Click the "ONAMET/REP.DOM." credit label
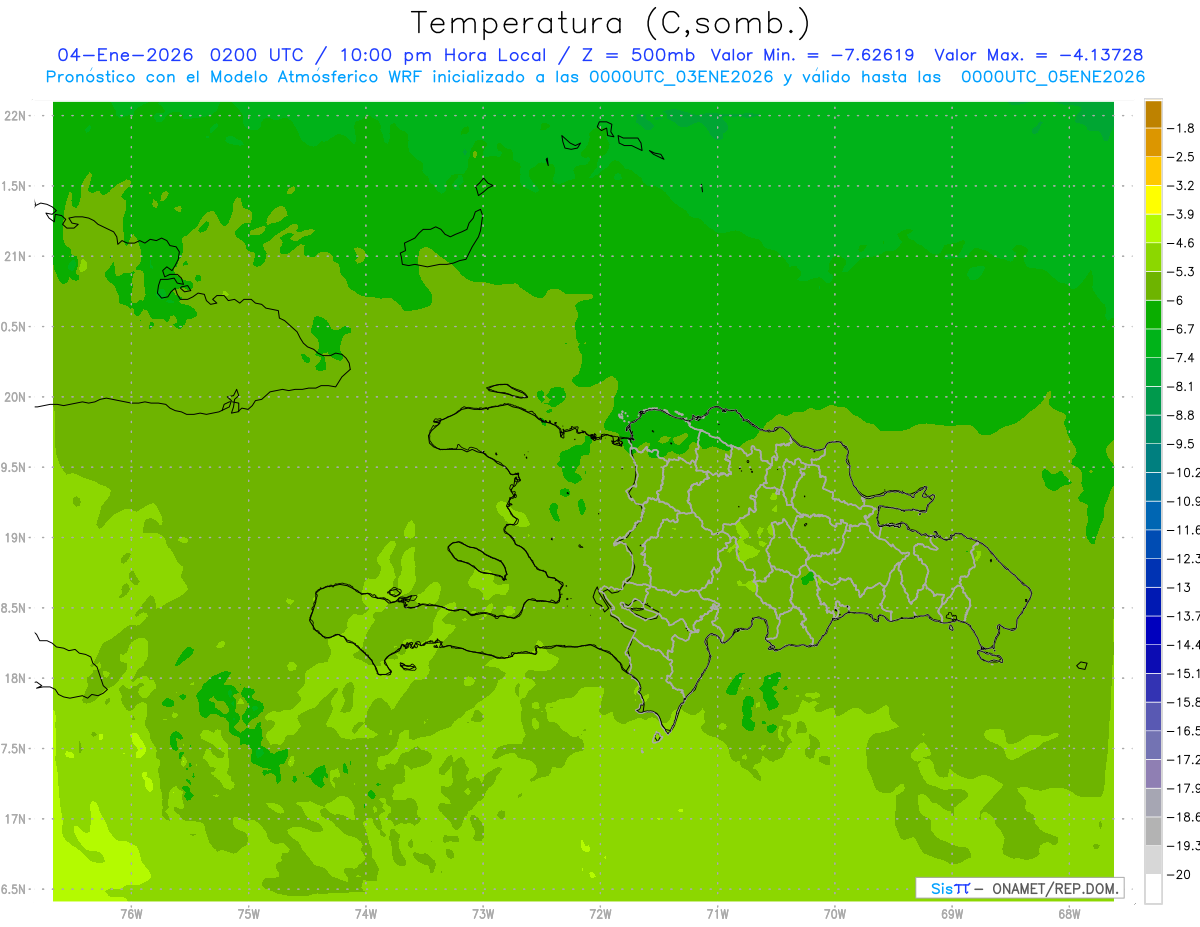Viewport: 1200px width, 927px height. (1054, 888)
